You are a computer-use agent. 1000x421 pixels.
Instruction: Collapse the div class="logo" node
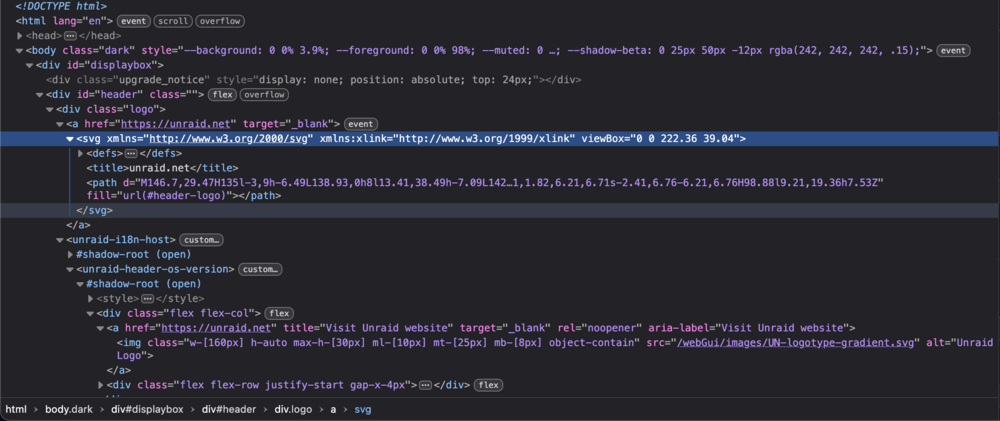tap(50, 109)
